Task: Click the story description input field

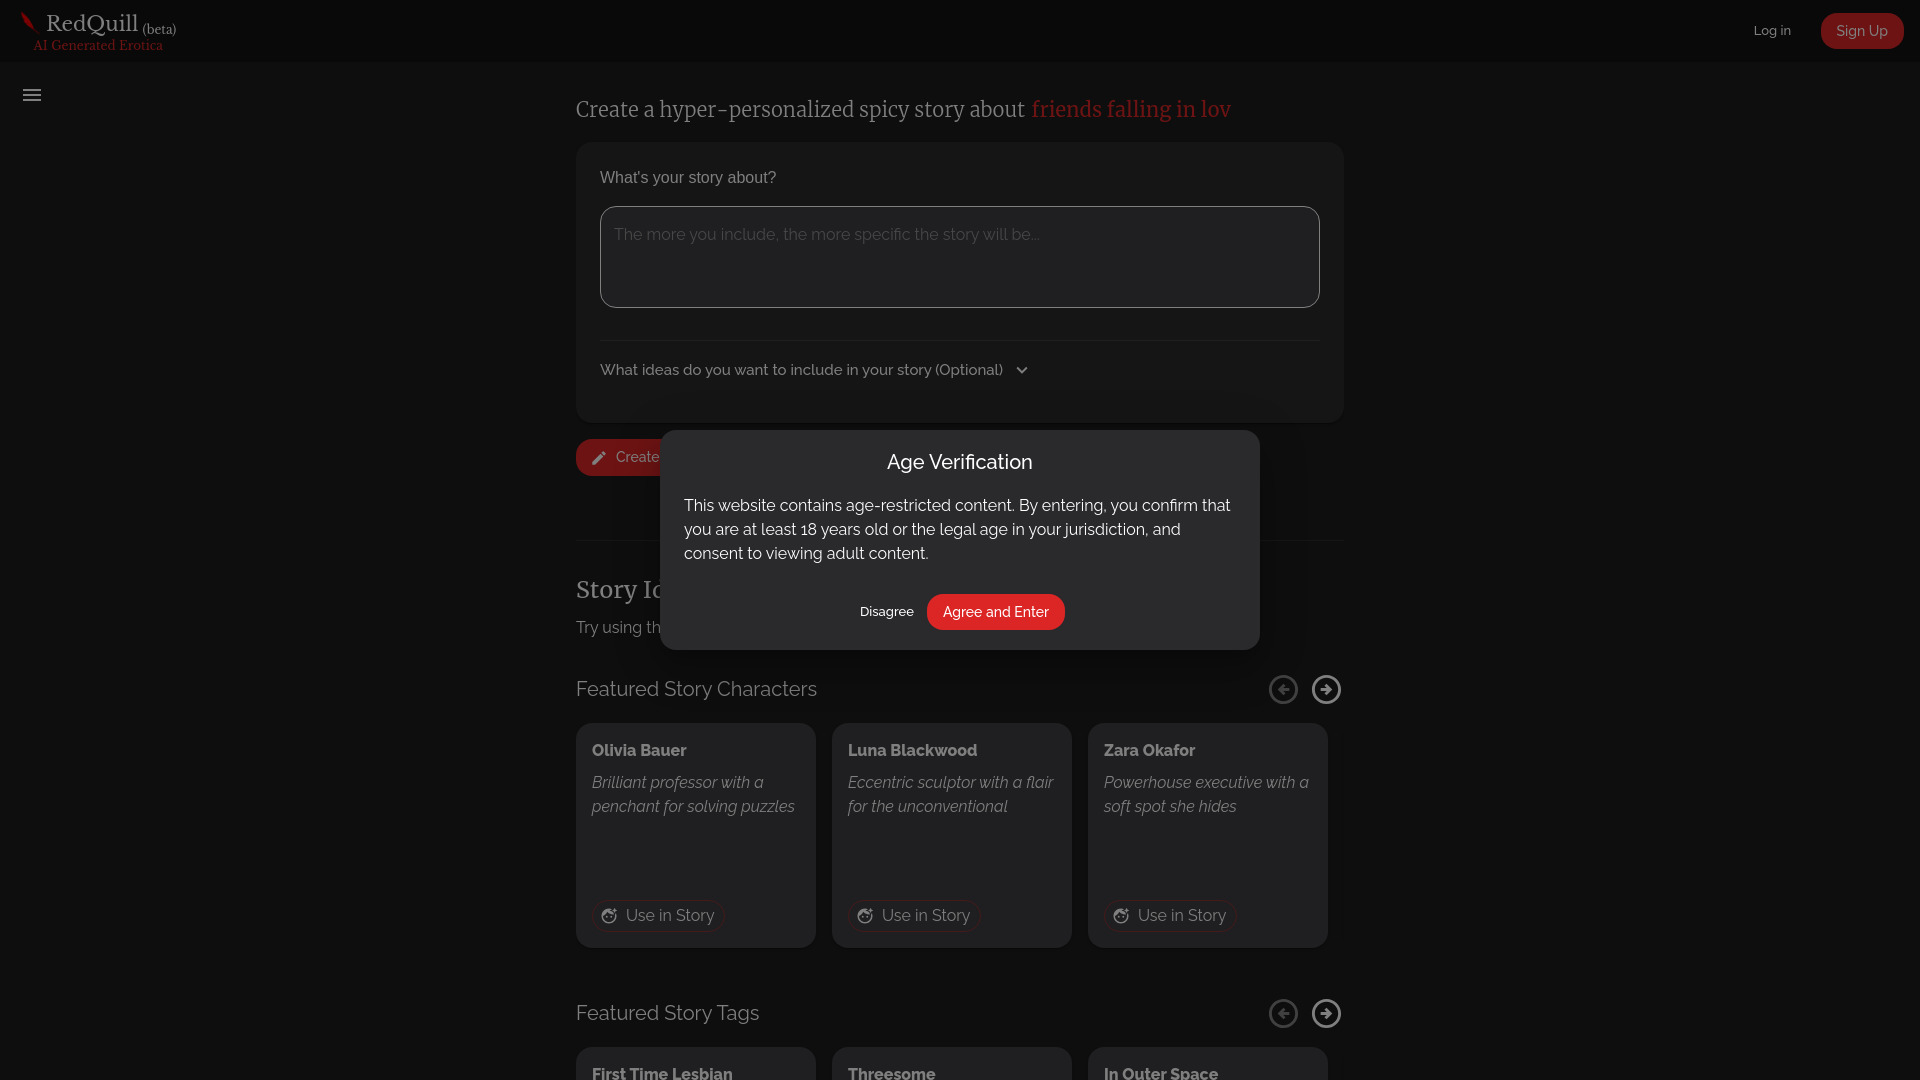Action: coord(960,257)
